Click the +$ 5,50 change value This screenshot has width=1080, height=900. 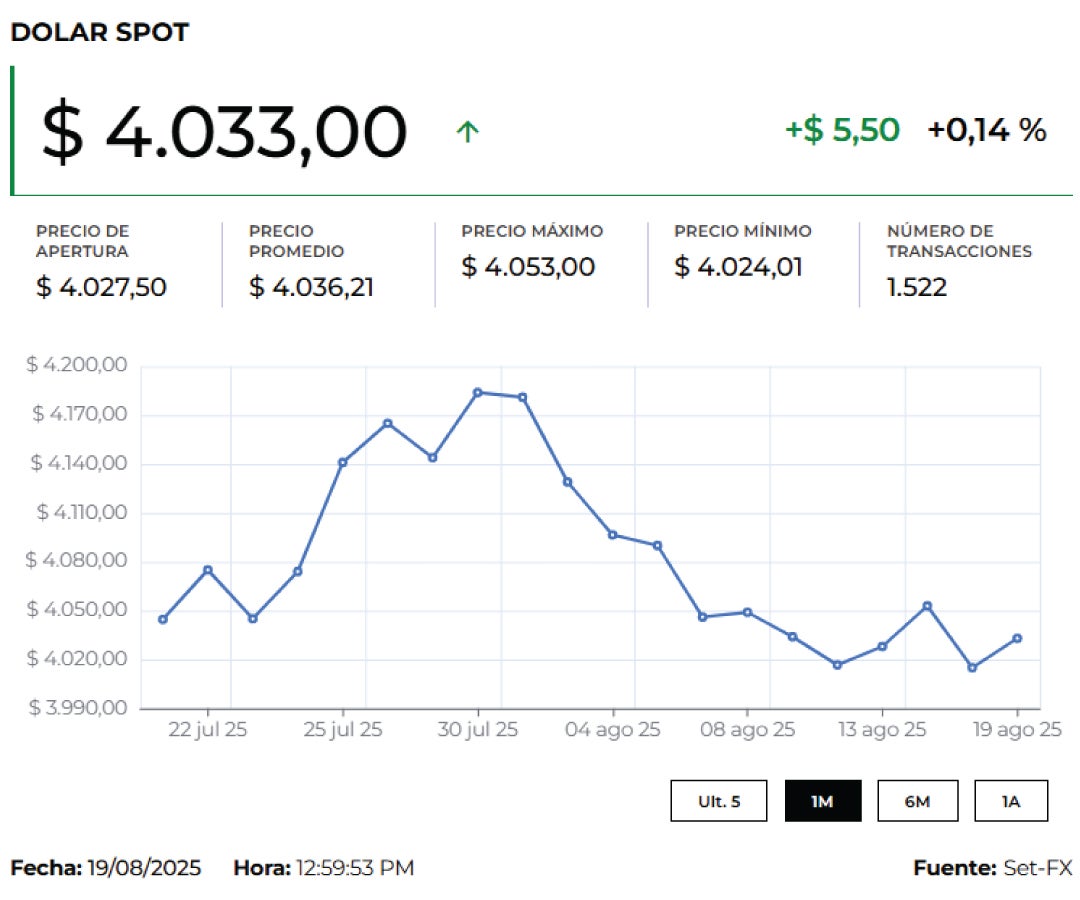(x=842, y=130)
